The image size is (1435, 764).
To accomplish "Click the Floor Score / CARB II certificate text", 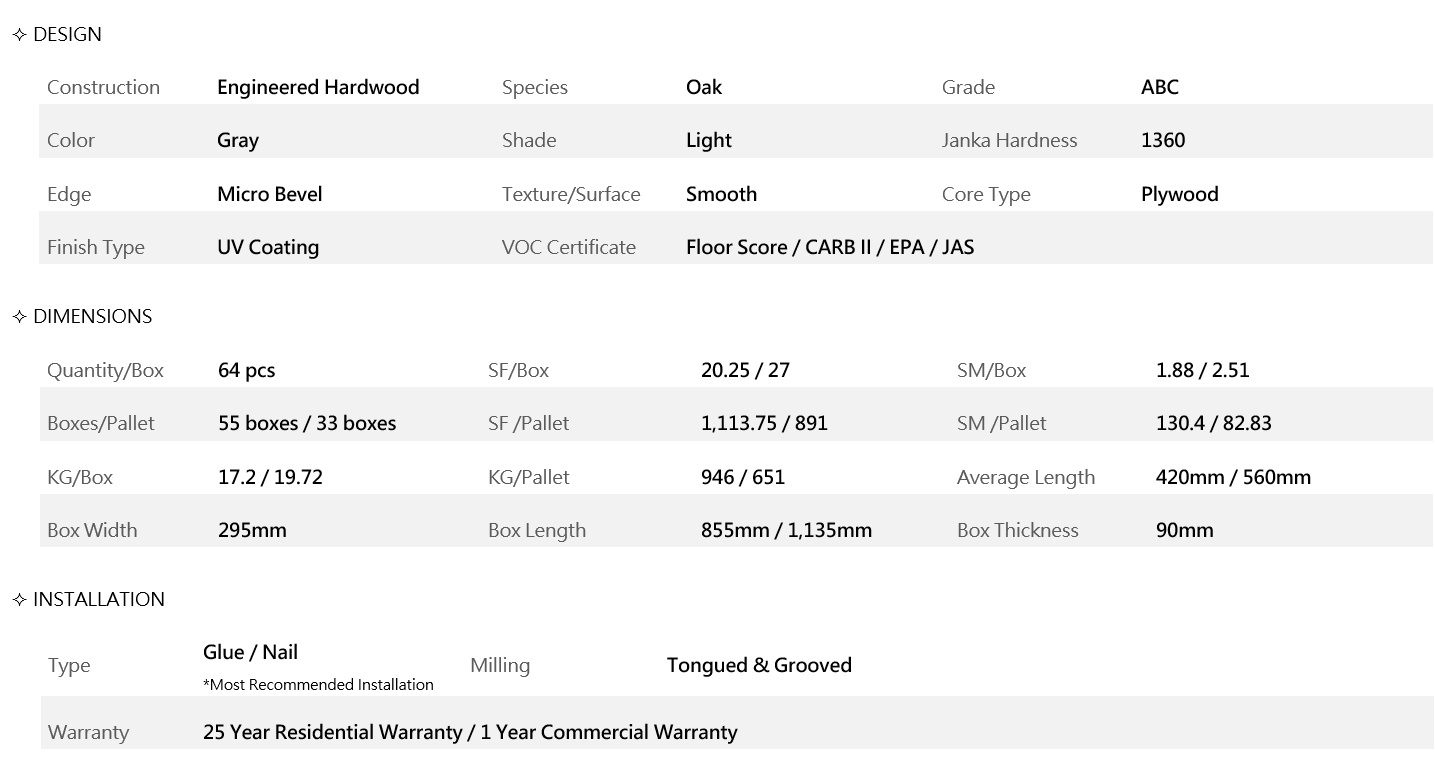I will (x=829, y=247).
